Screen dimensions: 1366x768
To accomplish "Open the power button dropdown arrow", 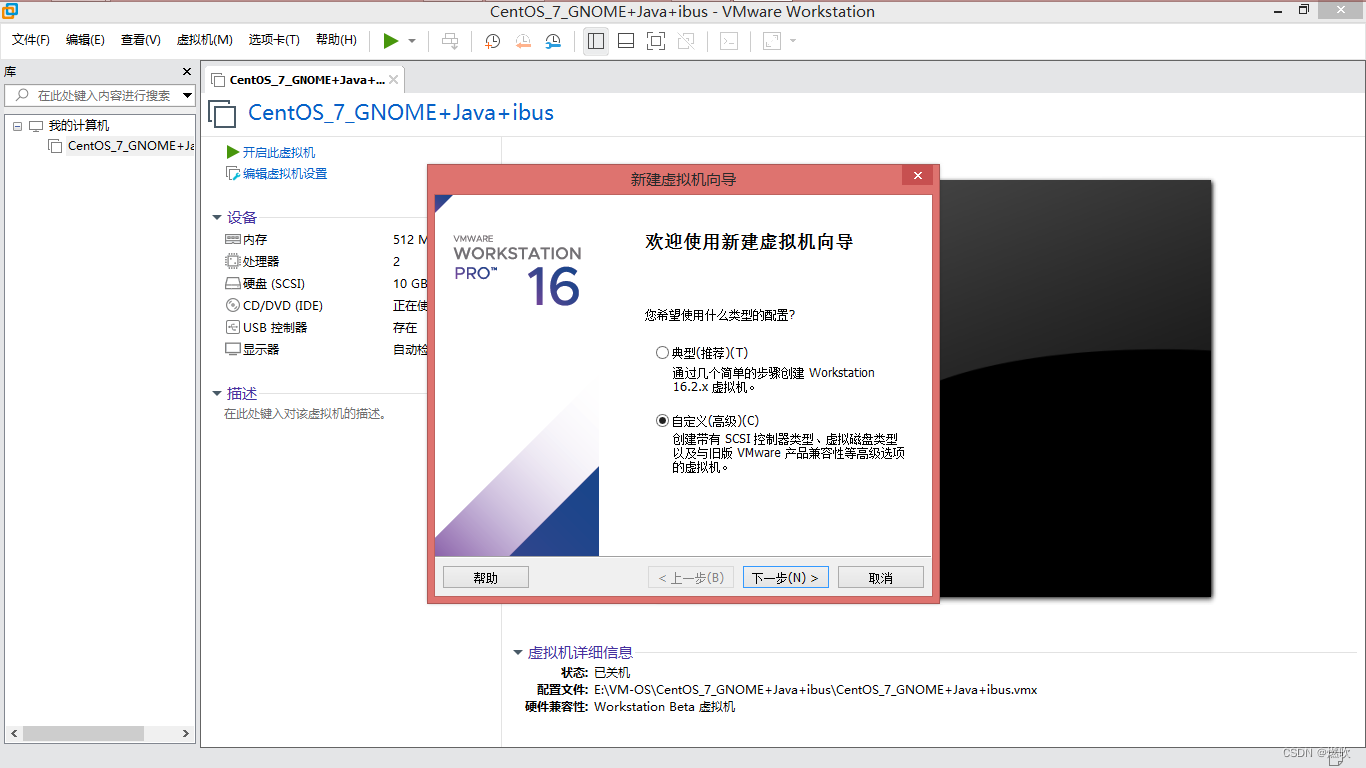I will click(x=409, y=41).
